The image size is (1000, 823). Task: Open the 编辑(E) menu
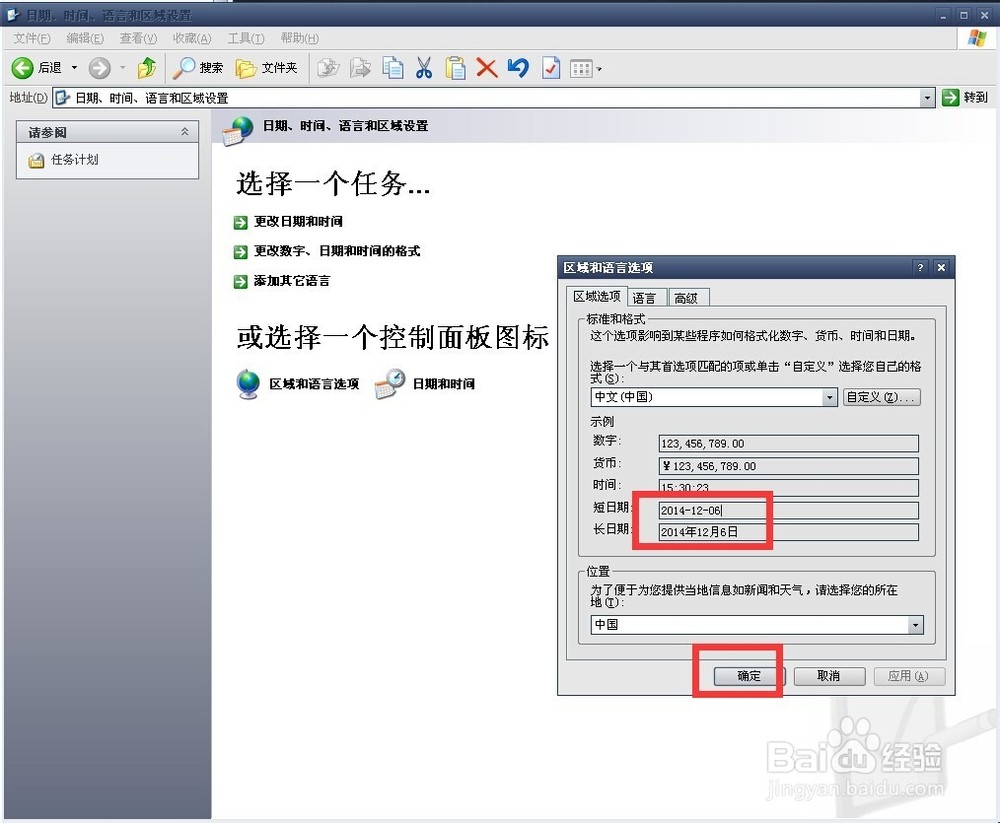85,38
